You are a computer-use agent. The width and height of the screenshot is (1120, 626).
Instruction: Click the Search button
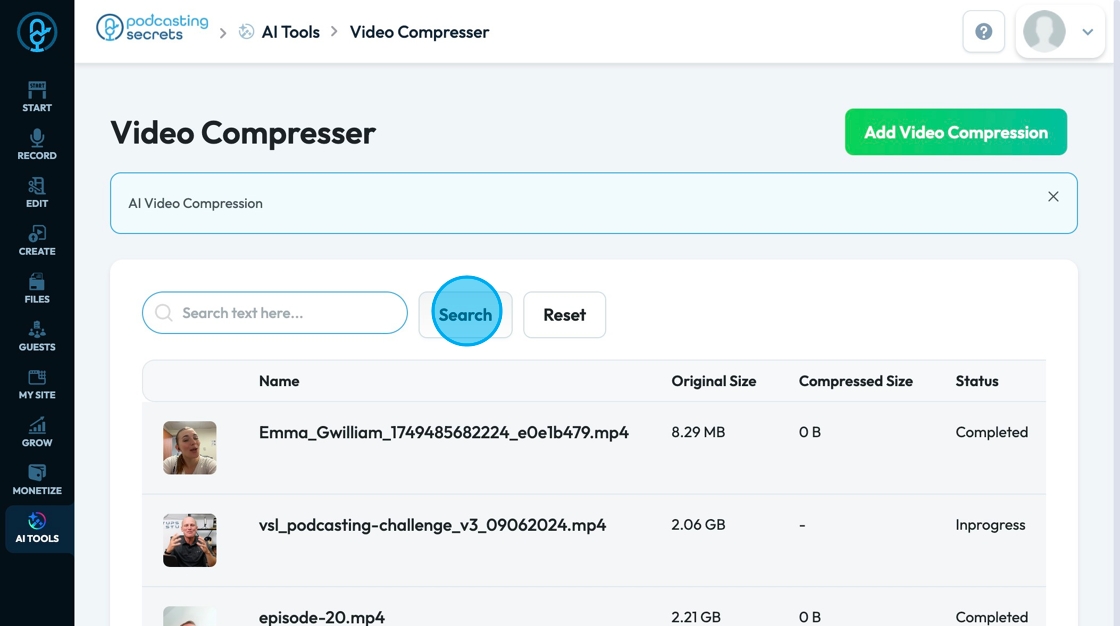[465, 314]
